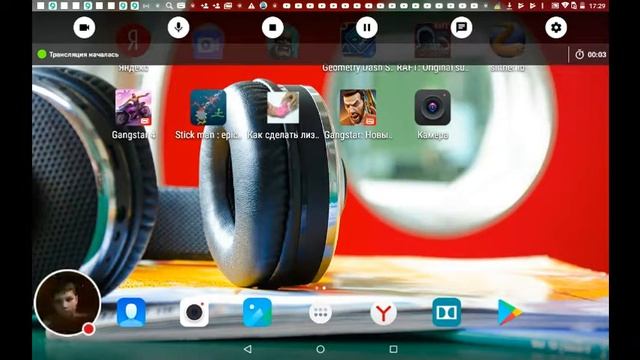Open broadcast settings gear
The image size is (640, 360).
pos(556,28)
